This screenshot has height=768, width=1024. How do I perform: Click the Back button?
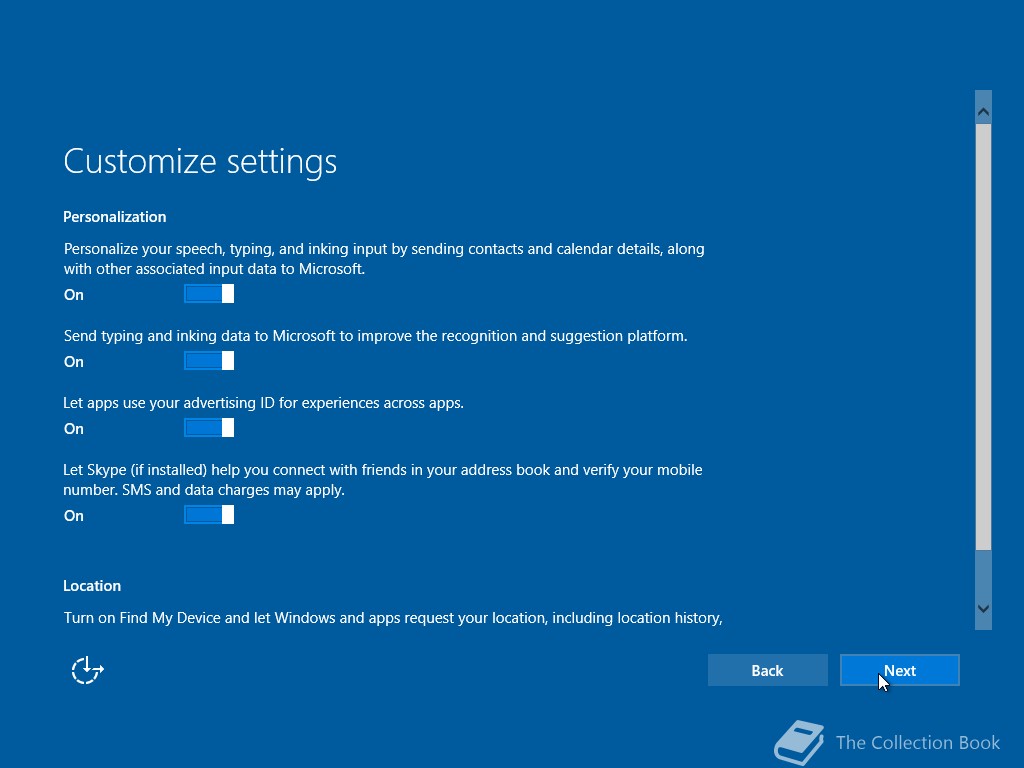click(767, 670)
